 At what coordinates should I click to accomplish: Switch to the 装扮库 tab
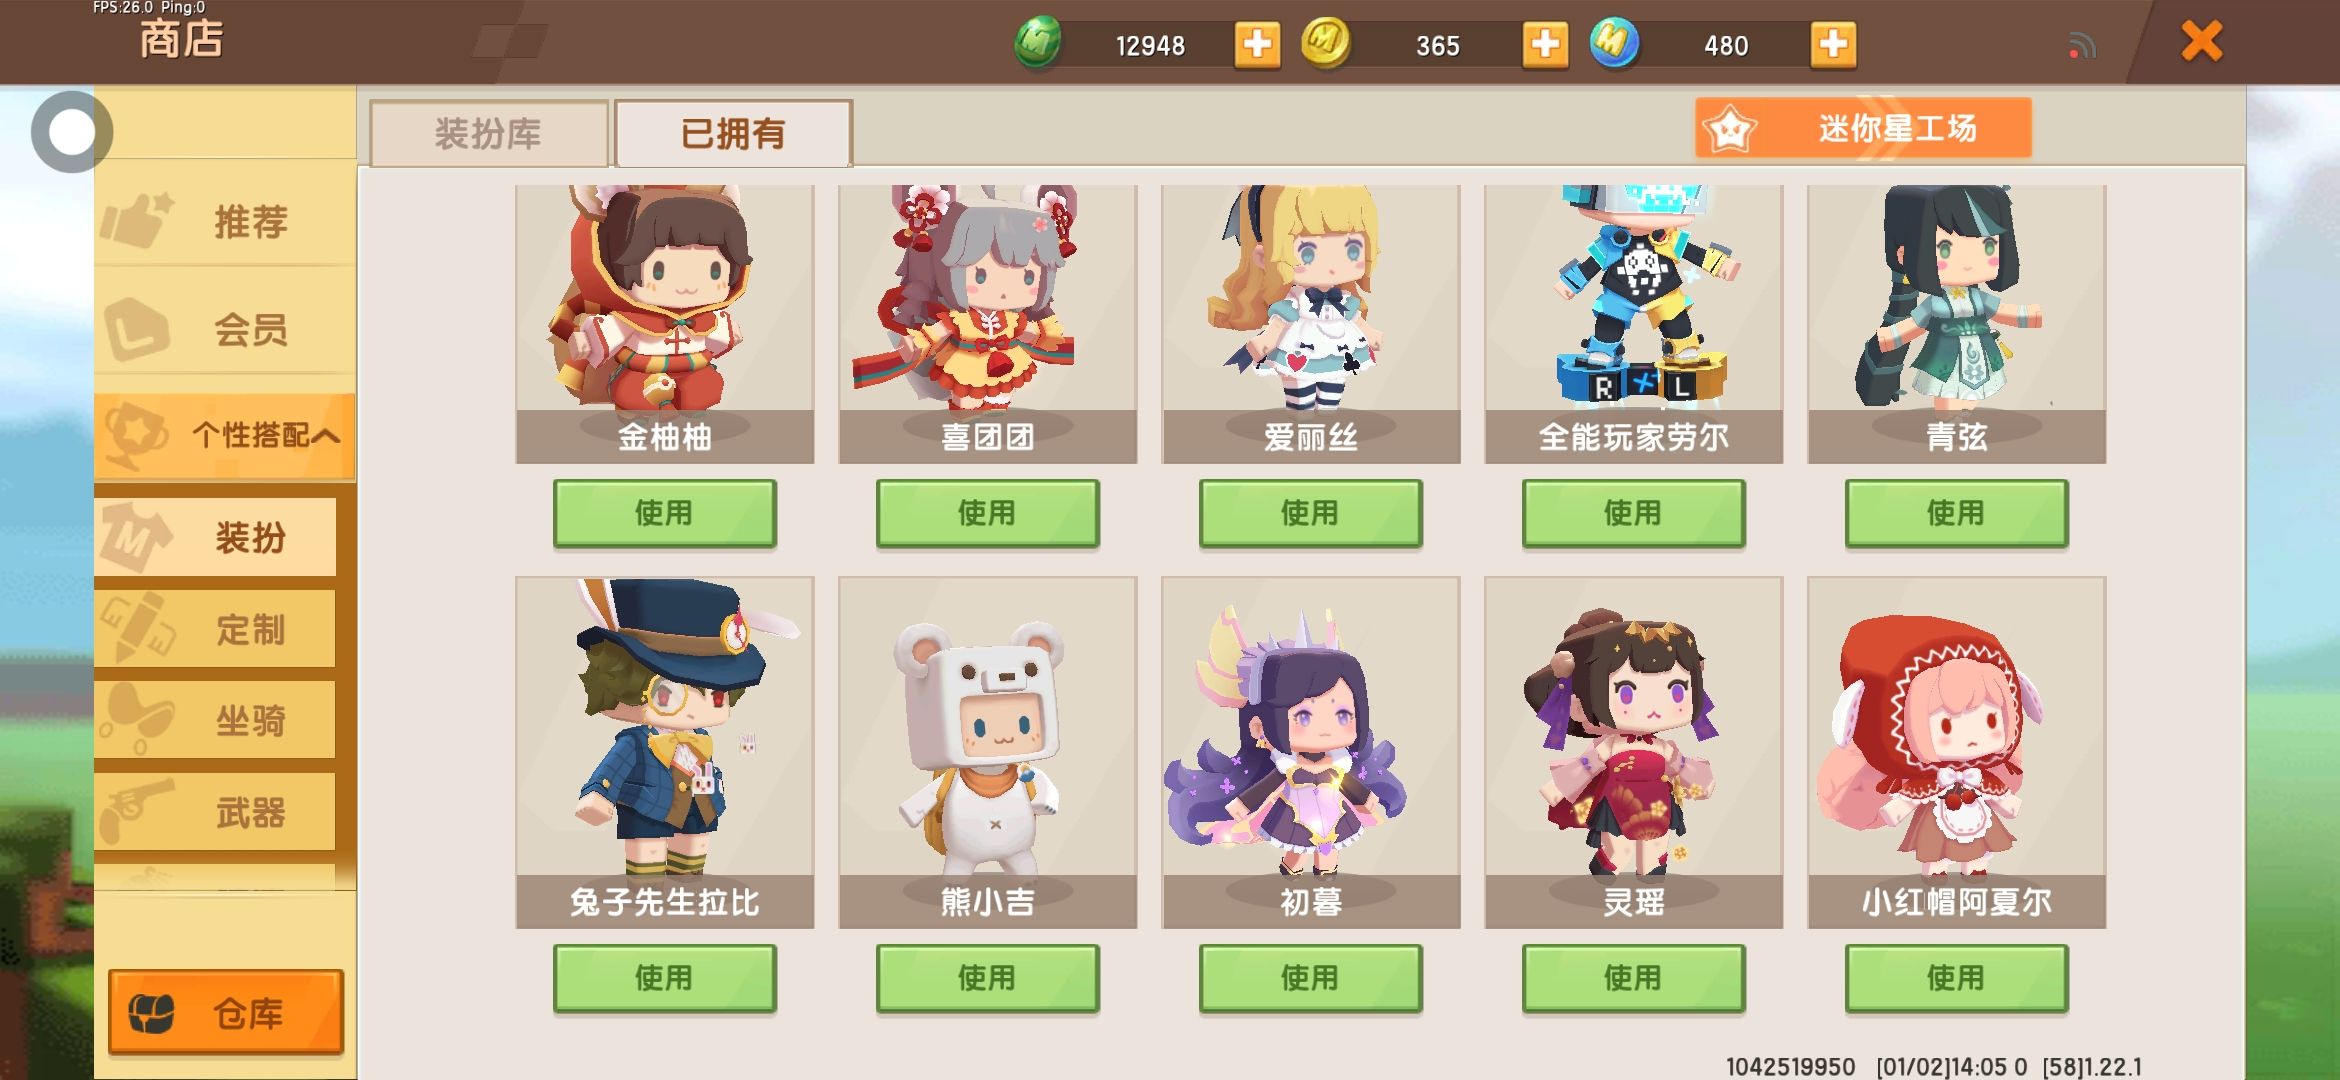click(489, 133)
